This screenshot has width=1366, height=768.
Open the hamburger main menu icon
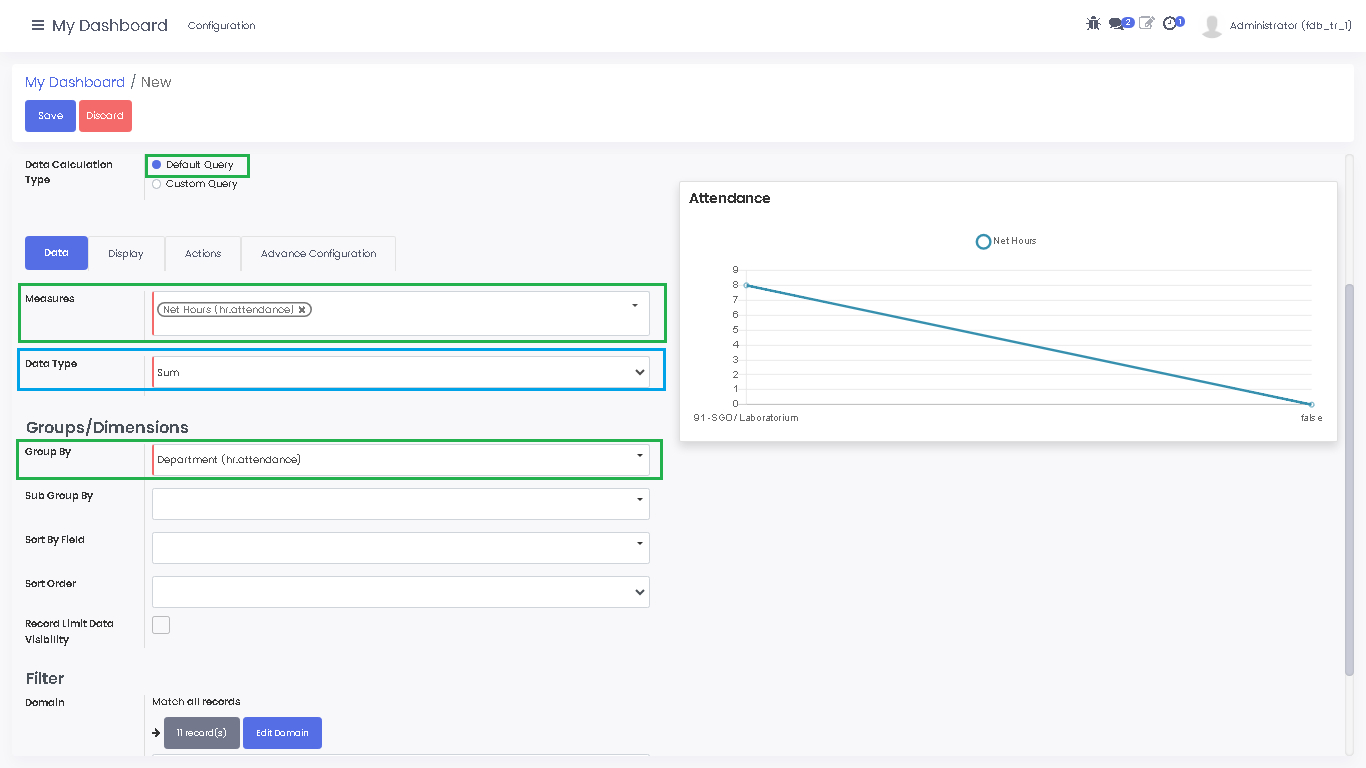pos(38,25)
